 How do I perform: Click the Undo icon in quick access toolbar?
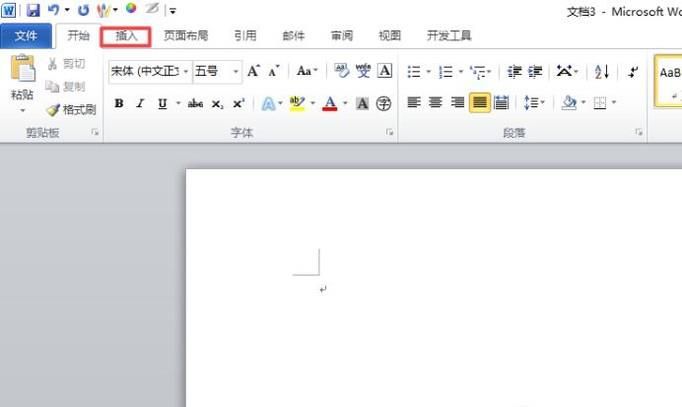point(54,10)
